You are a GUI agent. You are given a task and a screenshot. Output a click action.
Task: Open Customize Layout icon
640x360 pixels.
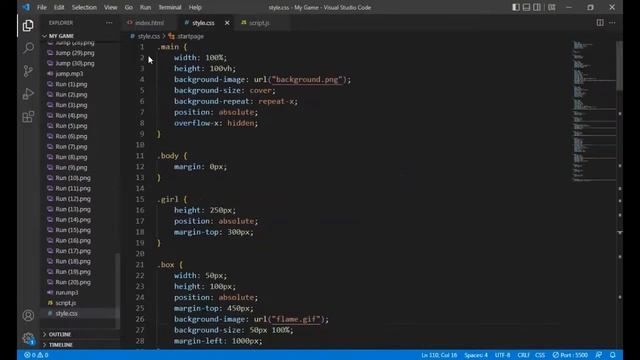point(551,7)
